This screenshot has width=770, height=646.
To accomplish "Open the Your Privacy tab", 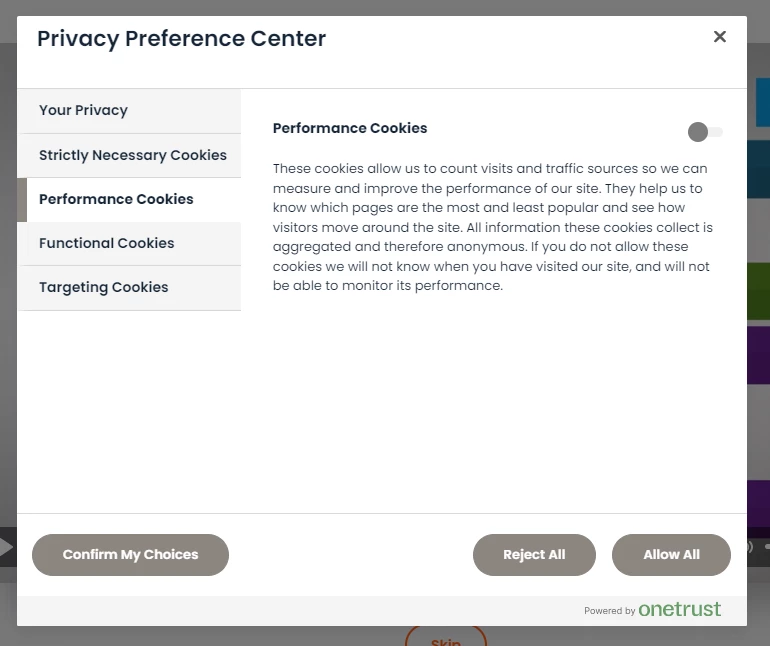I will point(129,111).
